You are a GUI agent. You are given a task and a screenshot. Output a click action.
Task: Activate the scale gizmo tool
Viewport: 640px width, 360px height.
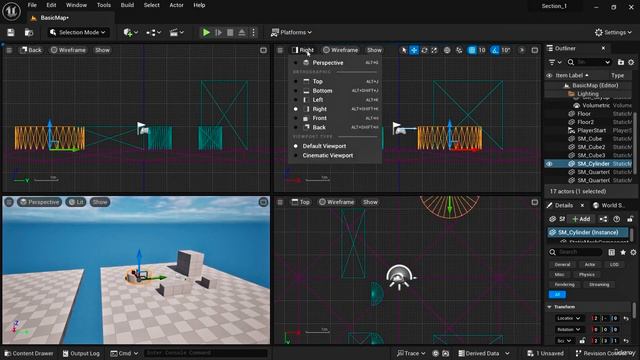point(434,50)
